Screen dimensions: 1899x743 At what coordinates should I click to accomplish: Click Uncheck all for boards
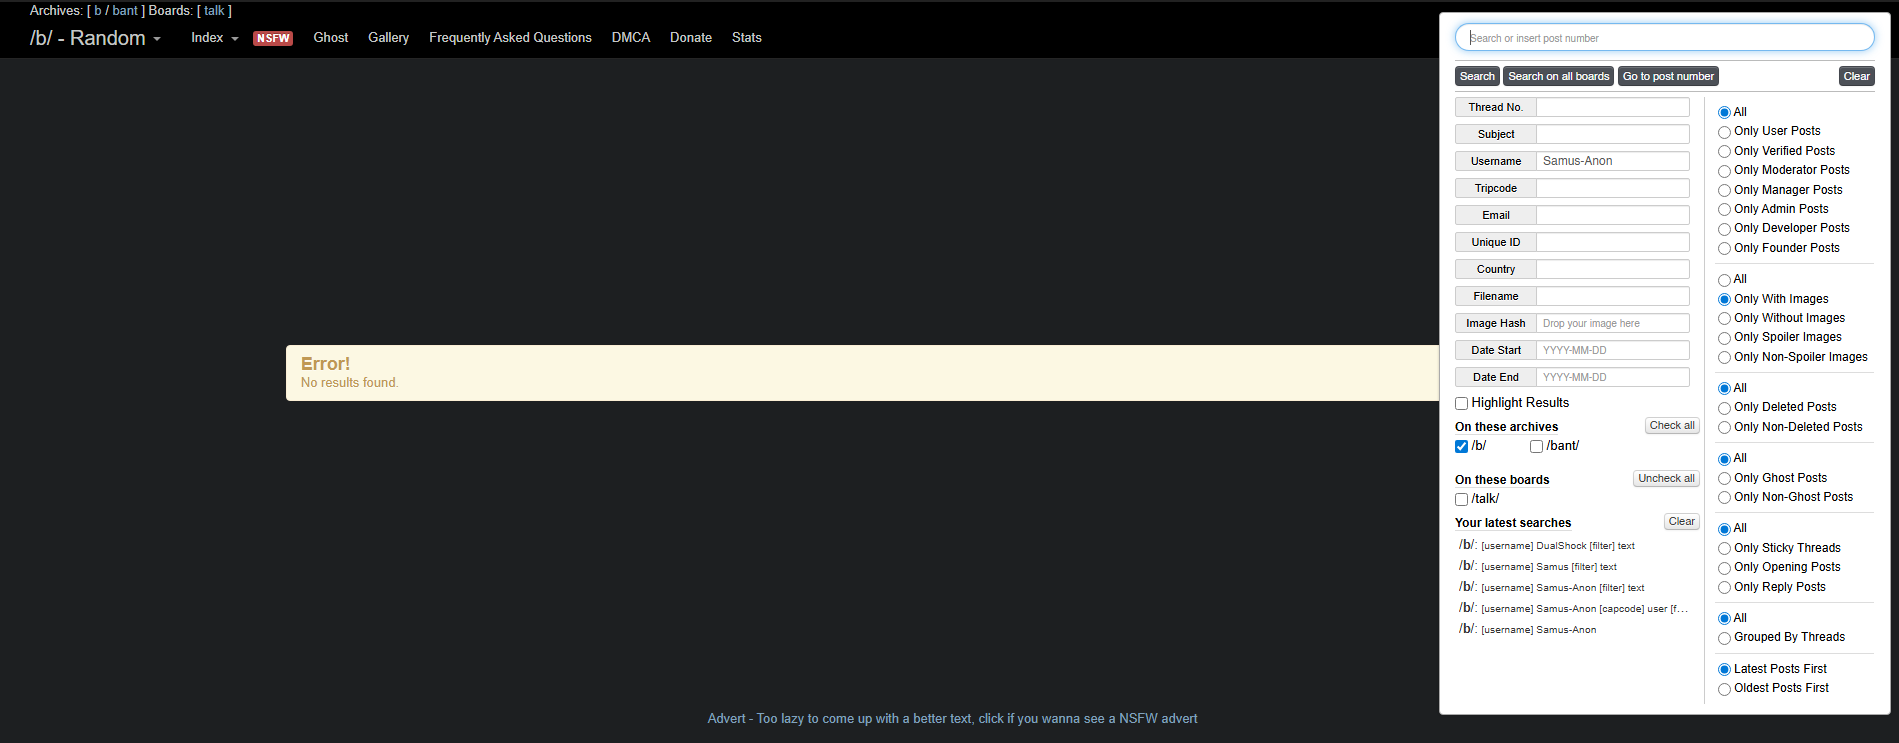coord(1666,479)
